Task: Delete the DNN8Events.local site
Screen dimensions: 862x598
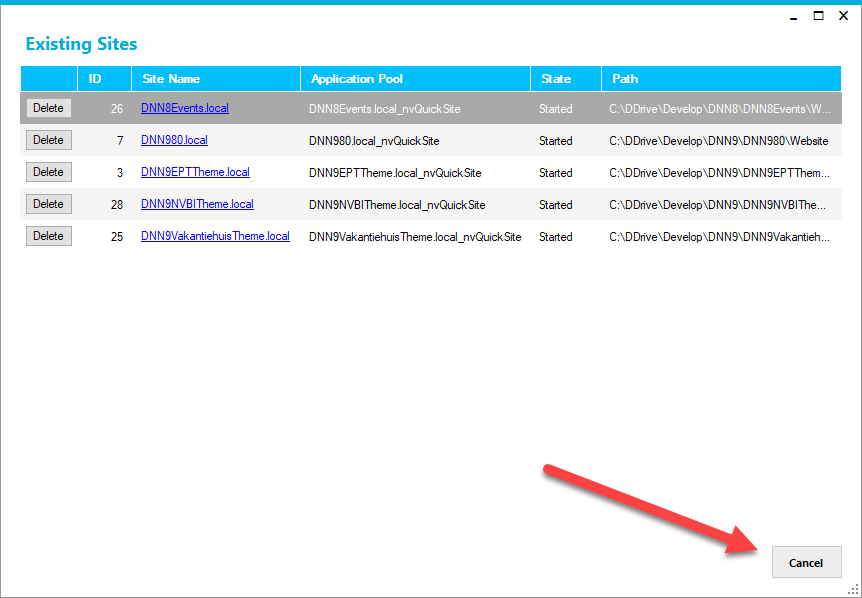Action: click(x=48, y=108)
